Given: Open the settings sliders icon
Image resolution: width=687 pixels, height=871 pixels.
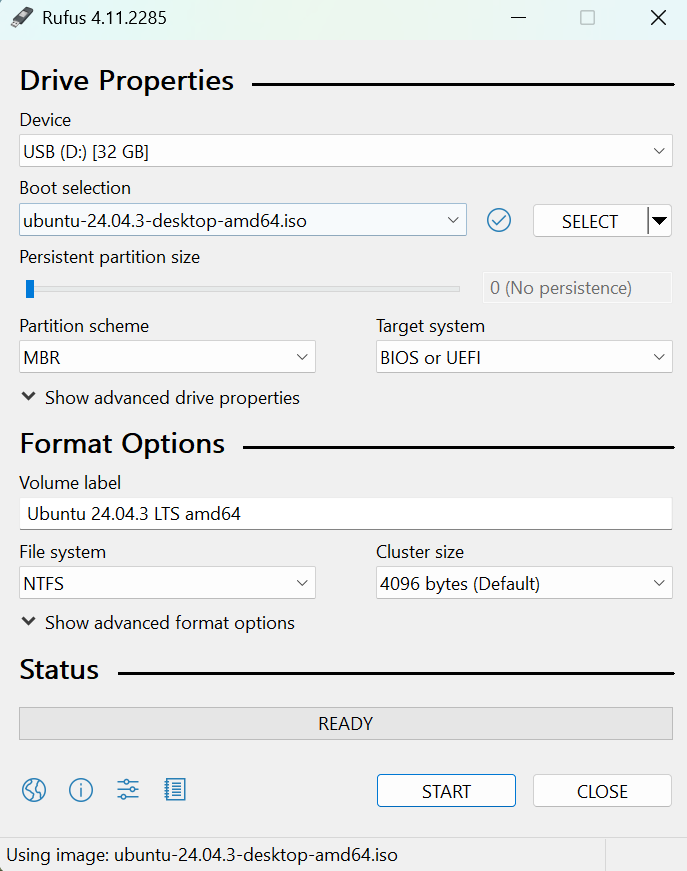Looking at the screenshot, I should click(x=128, y=790).
